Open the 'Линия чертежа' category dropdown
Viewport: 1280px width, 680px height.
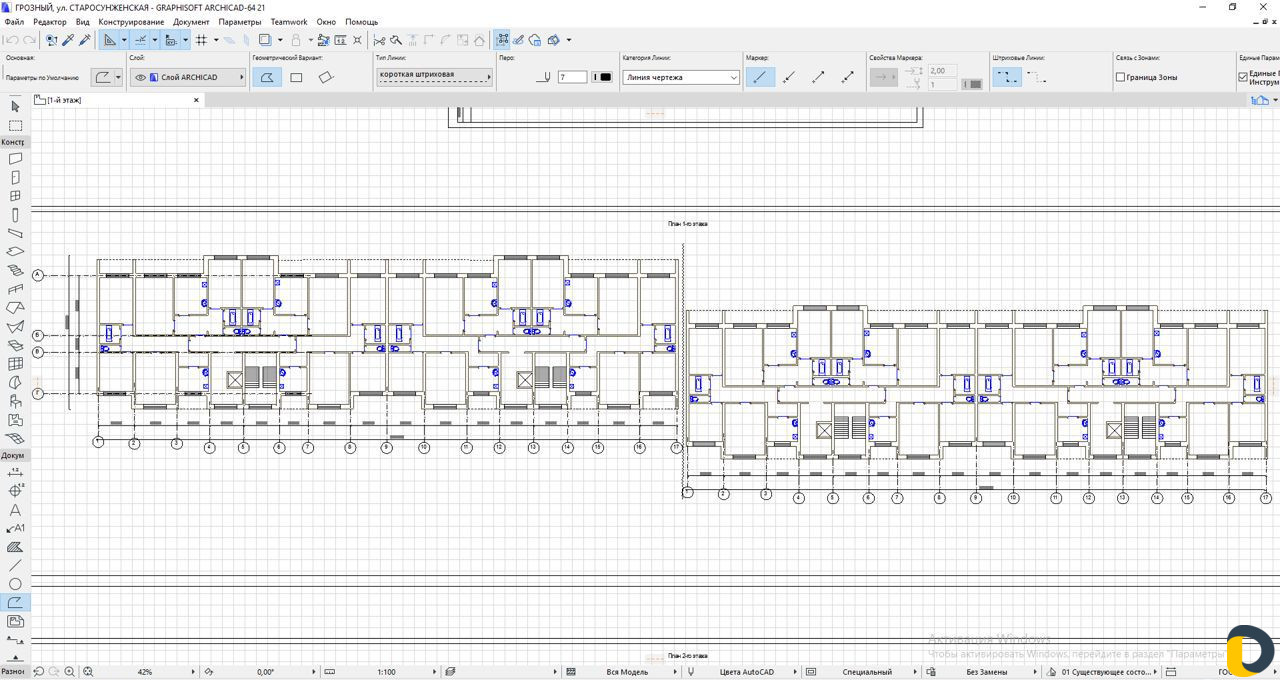[x=681, y=77]
